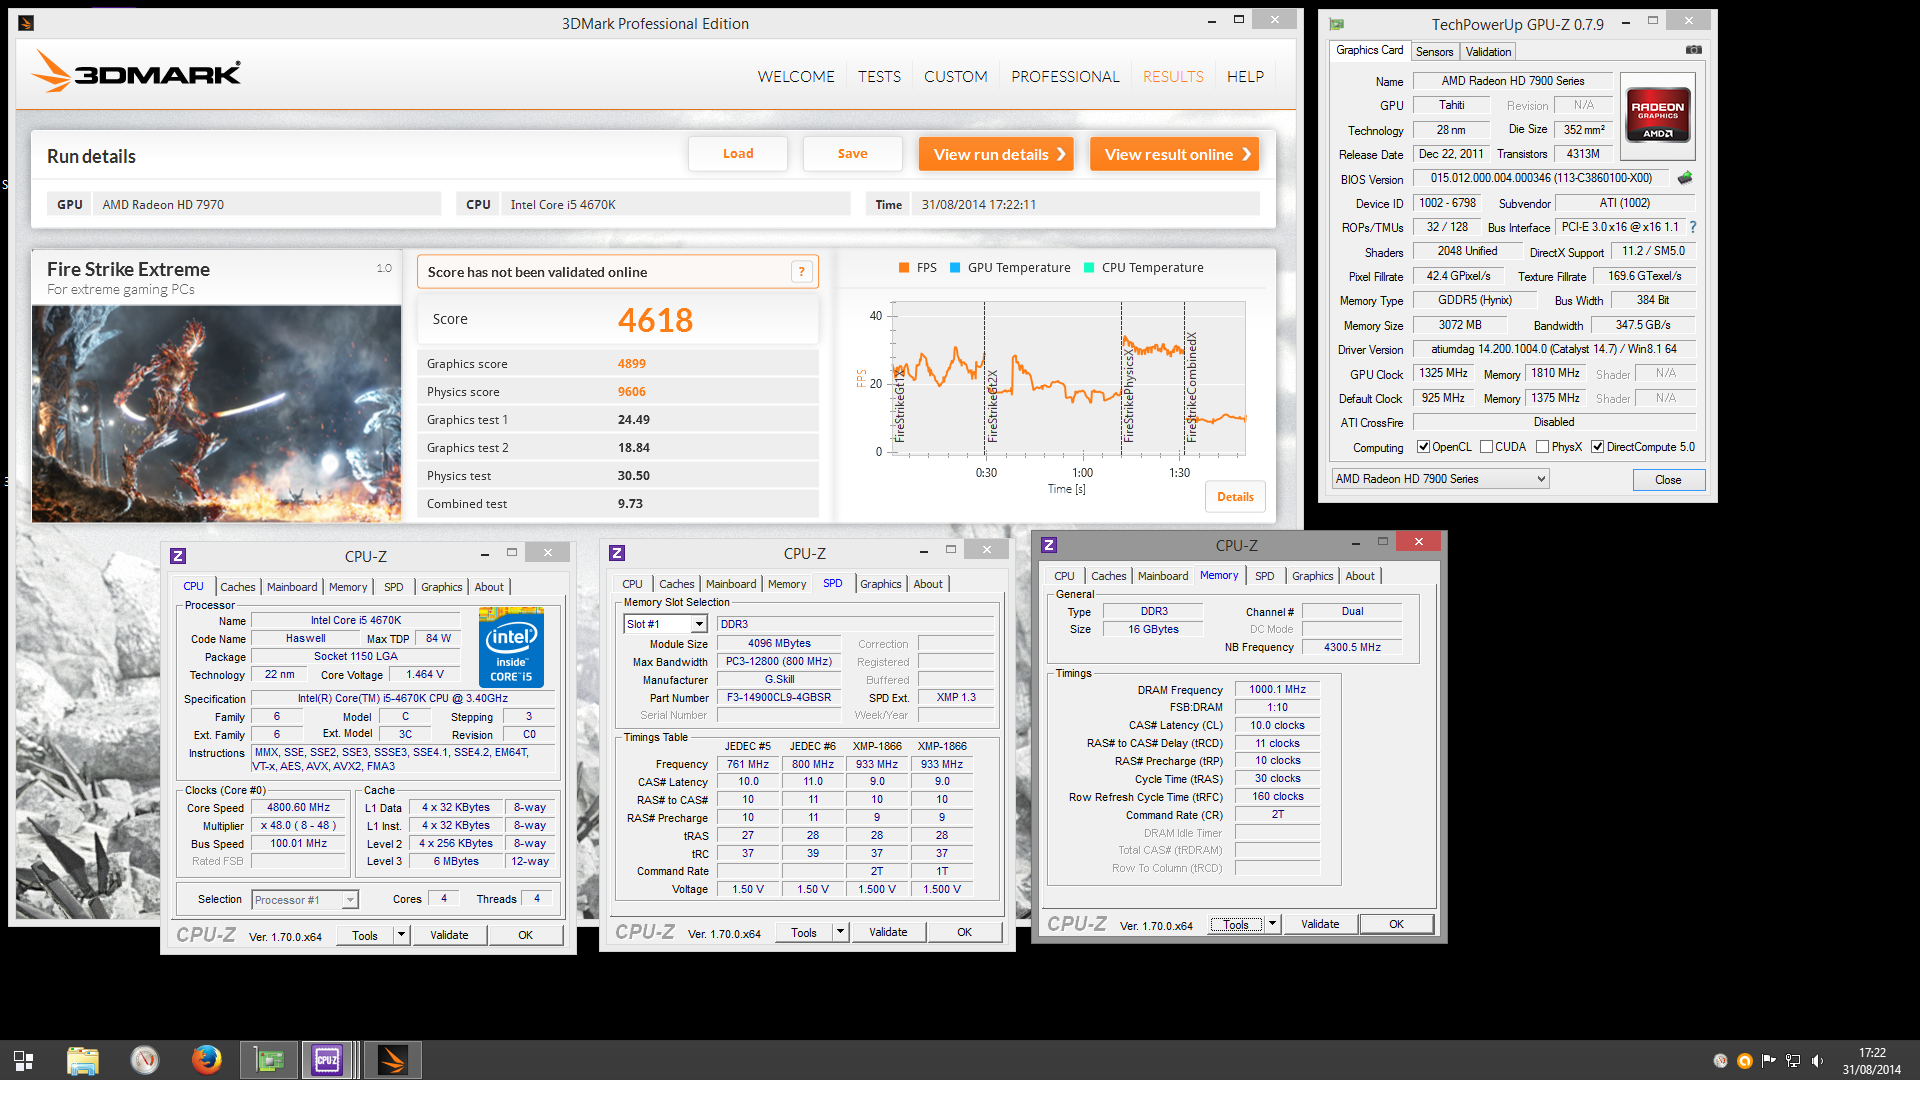The image size is (1920, 1114).
Task: Expand Tools arrow in the CPU-Z CPU window
Action: (x=401, y=936)
